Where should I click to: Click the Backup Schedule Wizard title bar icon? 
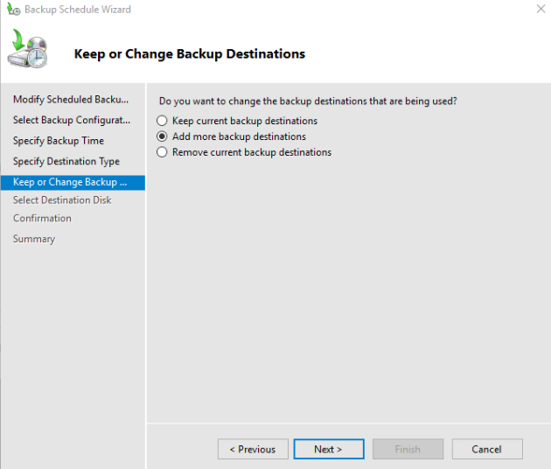pos(13,9)
